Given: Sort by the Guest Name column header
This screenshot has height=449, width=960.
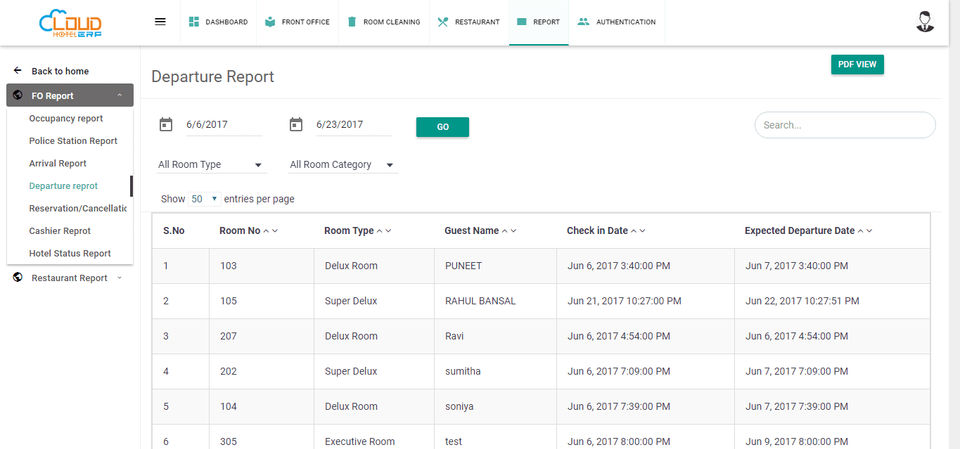Looking at the screenshot, I should [x=472, y=231].
